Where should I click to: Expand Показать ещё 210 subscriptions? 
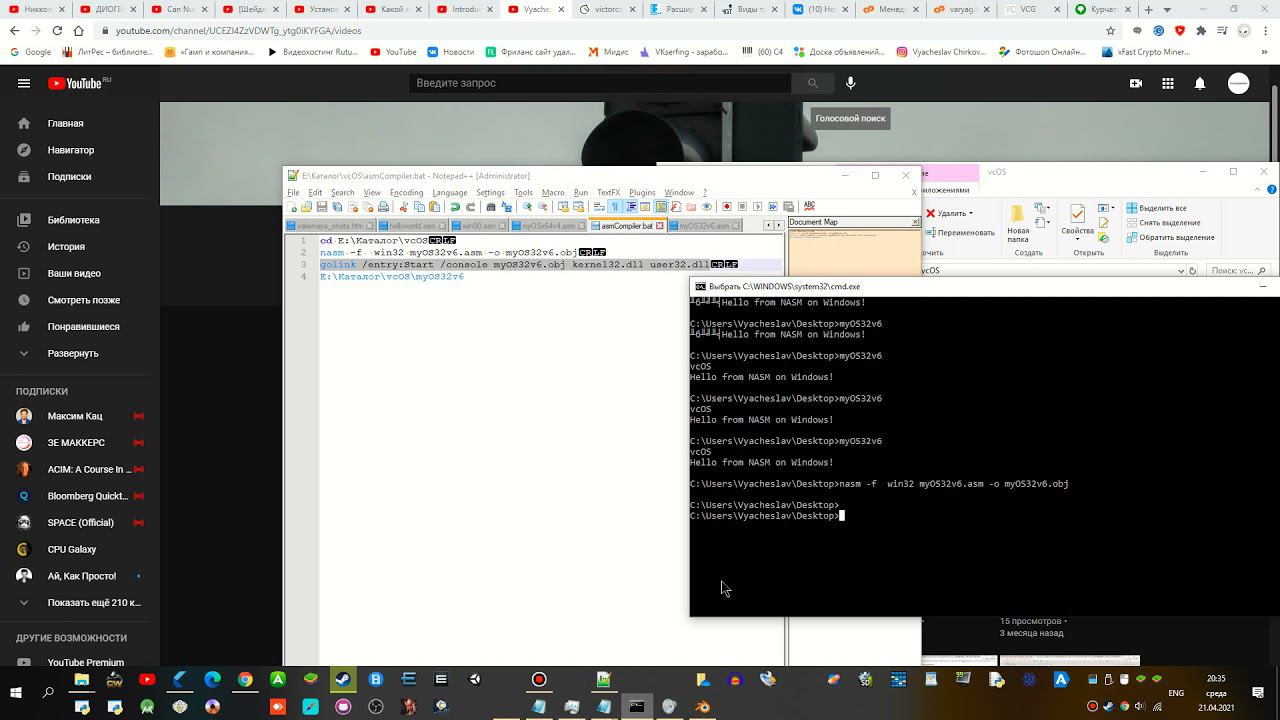pyautogui.click(x=80, y=602)
